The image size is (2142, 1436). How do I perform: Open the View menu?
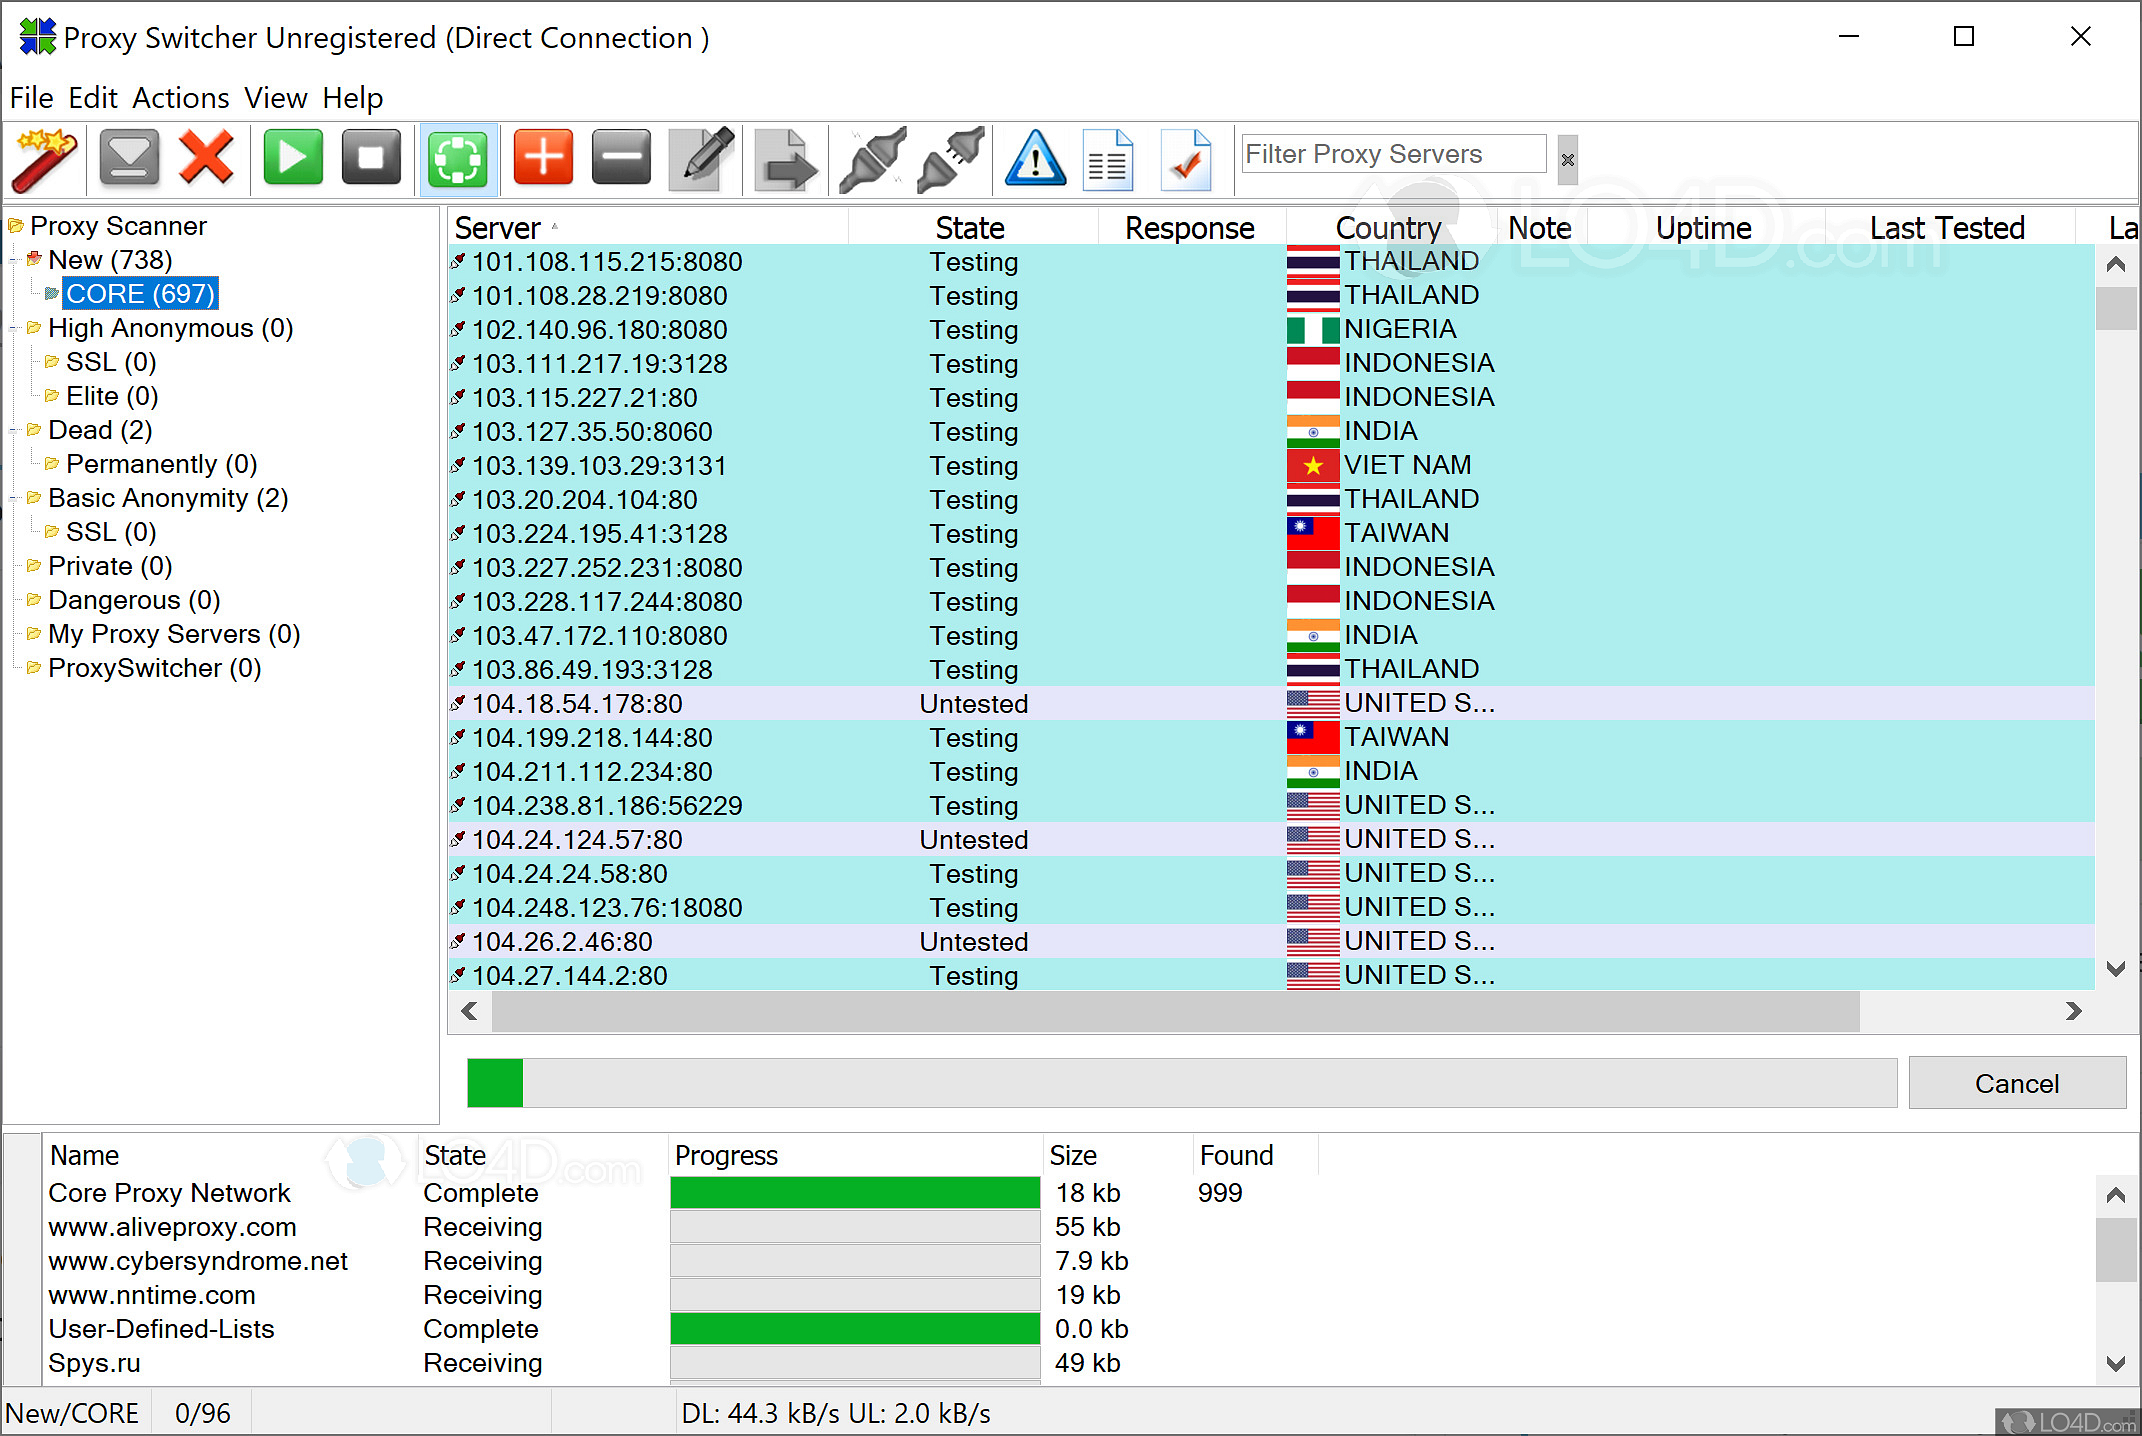tap(275, 98)
